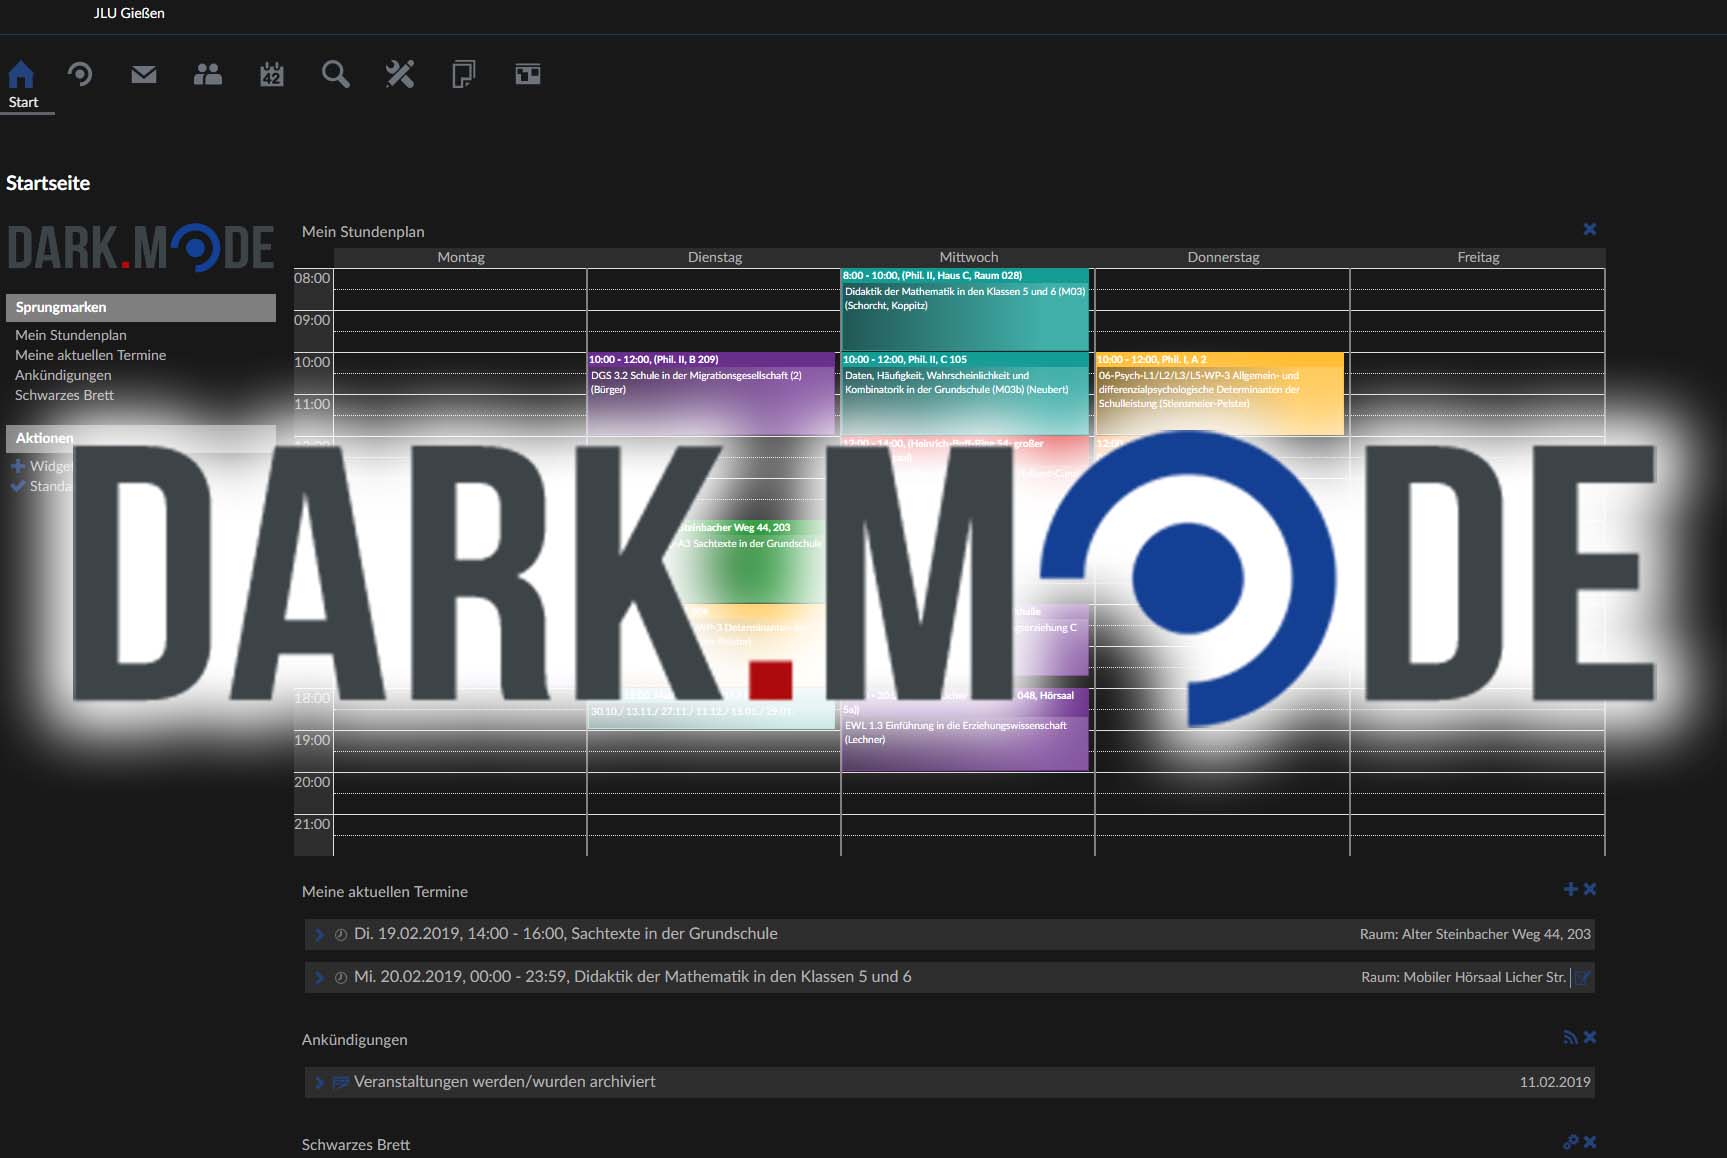Screen dimensions: 1727x1158
Task: Click the 11.02.2019 announcement date
Action: click(1555, 1082)
